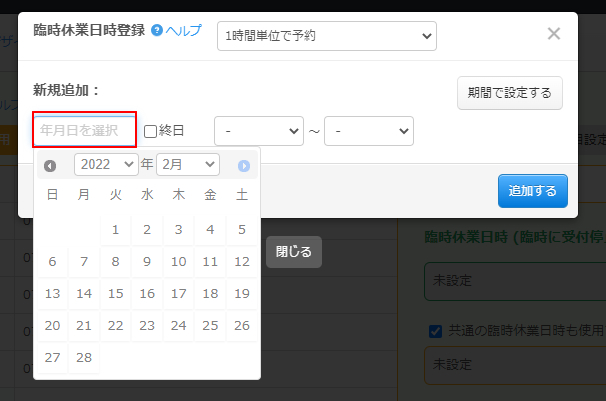The image size is (606, 401).
Task: Choose day 28 in the calendar
Action: pyautogui.click(x=84, y=357)
